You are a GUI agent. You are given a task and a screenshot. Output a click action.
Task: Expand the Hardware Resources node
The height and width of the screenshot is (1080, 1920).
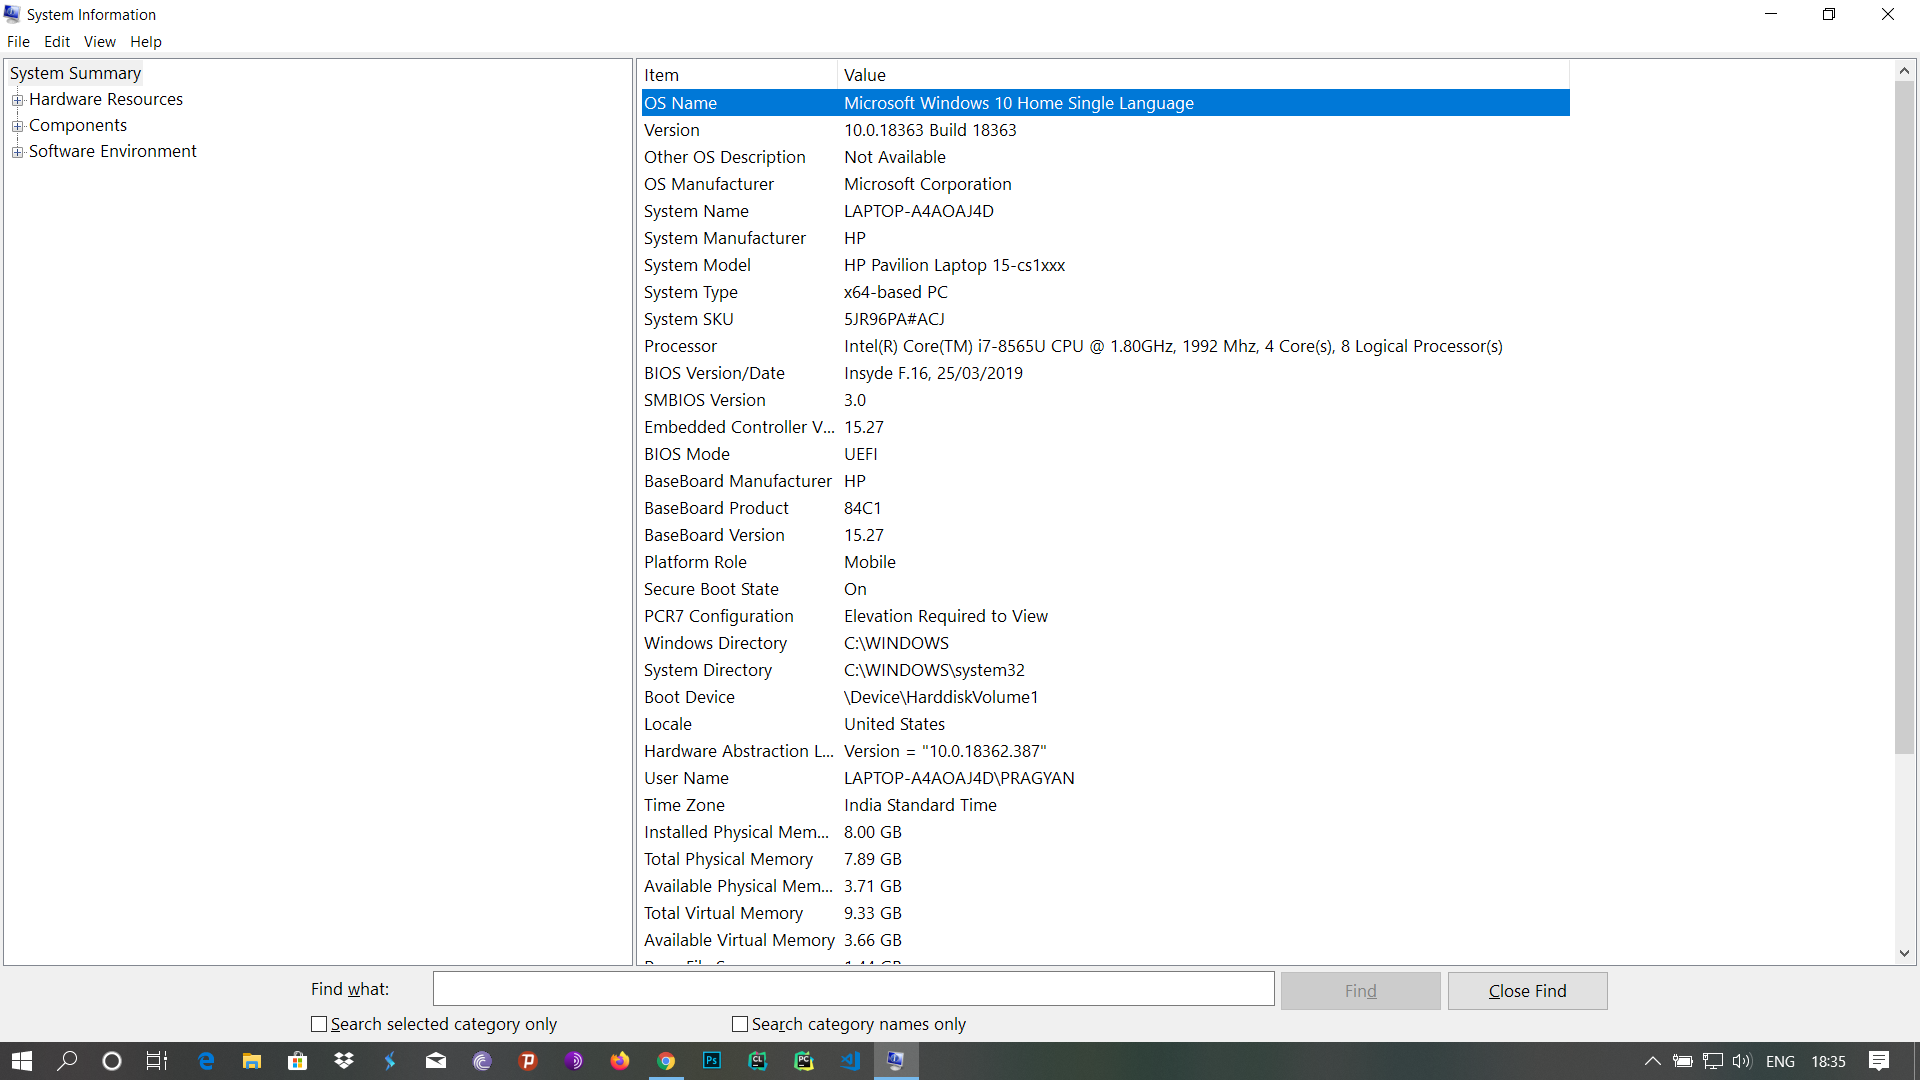(17, 100)
